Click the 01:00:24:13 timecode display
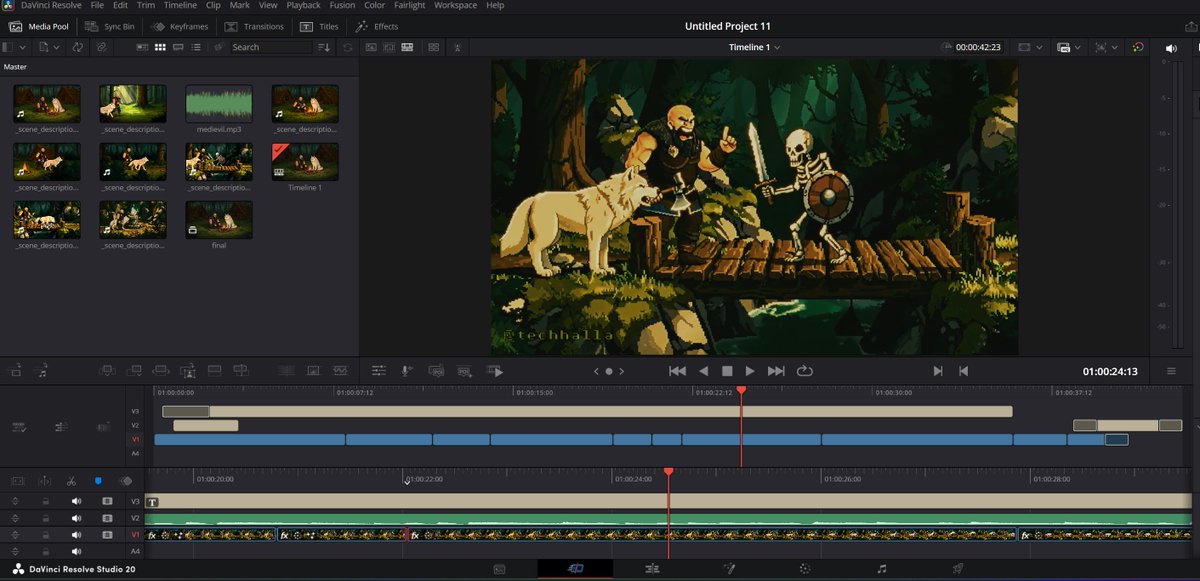Image resolution: width=1200 pixels, height=581 pixels. click(x=1110, y=371)
